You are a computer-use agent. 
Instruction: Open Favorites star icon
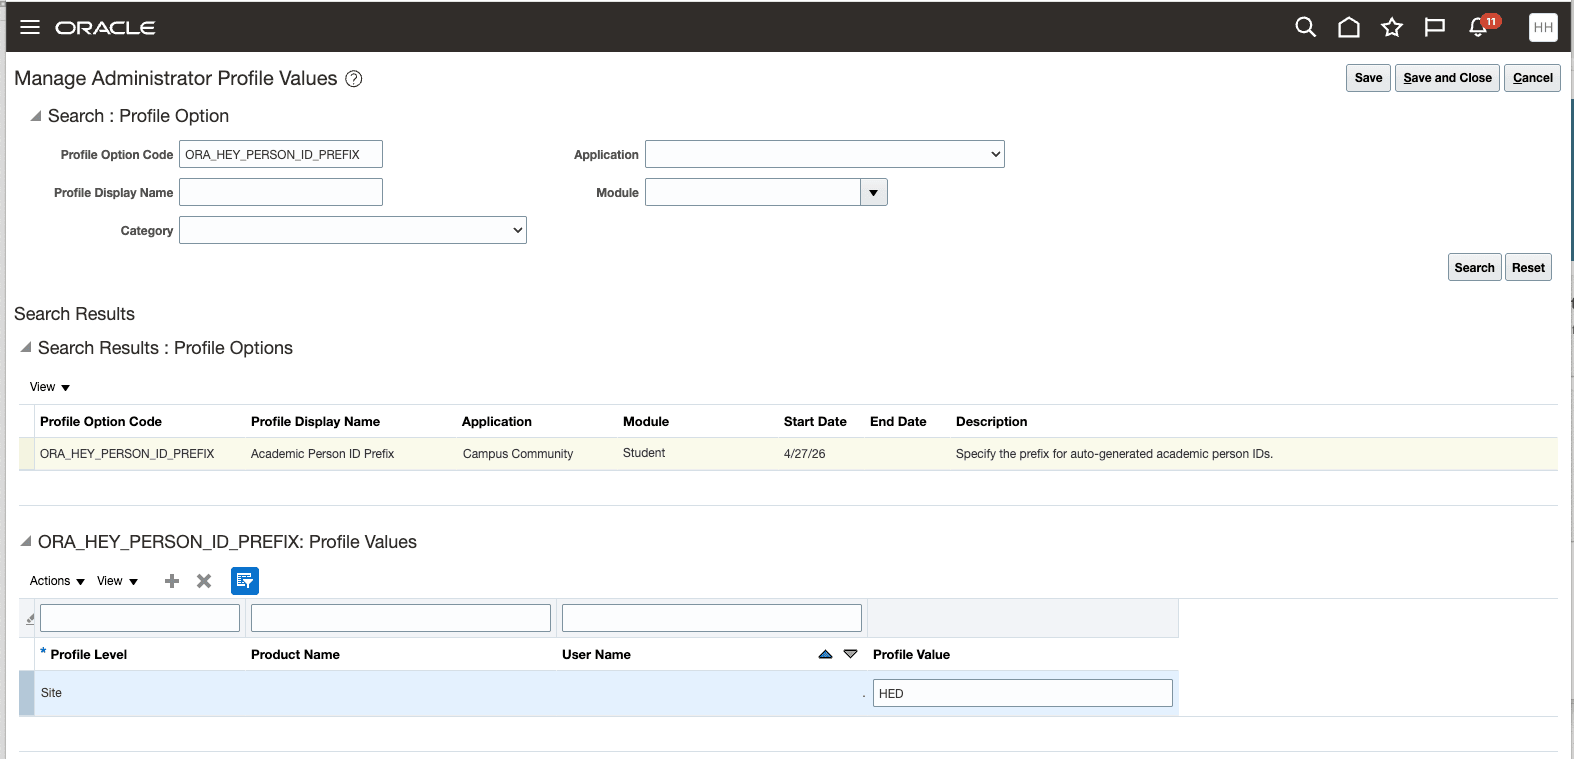pyautogui.click(x=1392, y=27)
